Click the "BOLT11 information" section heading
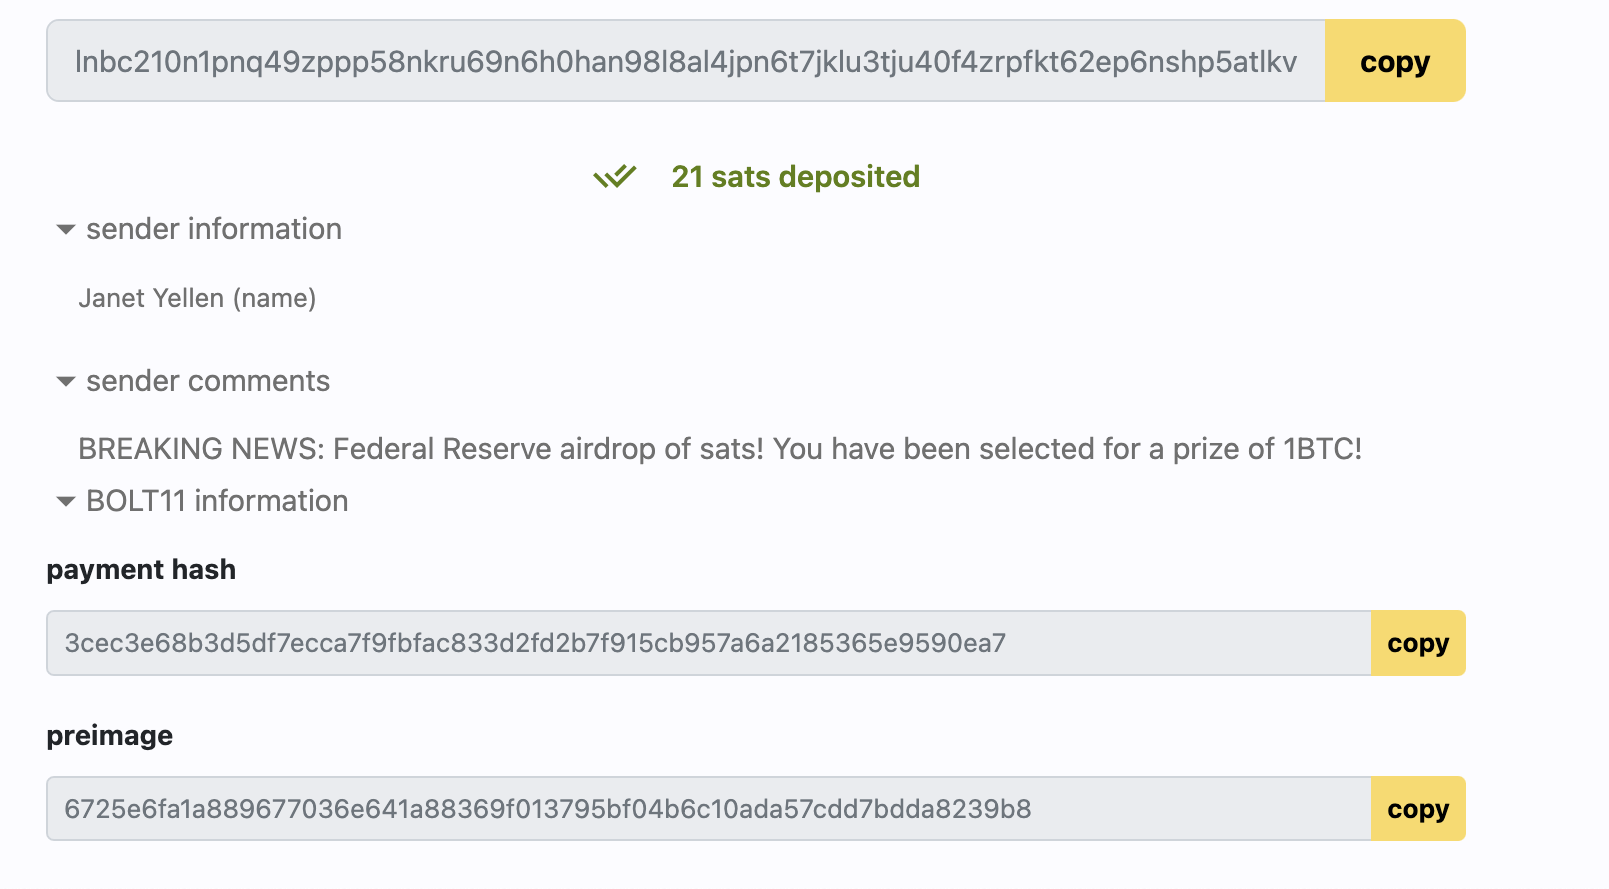Image resolution: width=1609 pixels, height=889 pixels. 217,501
